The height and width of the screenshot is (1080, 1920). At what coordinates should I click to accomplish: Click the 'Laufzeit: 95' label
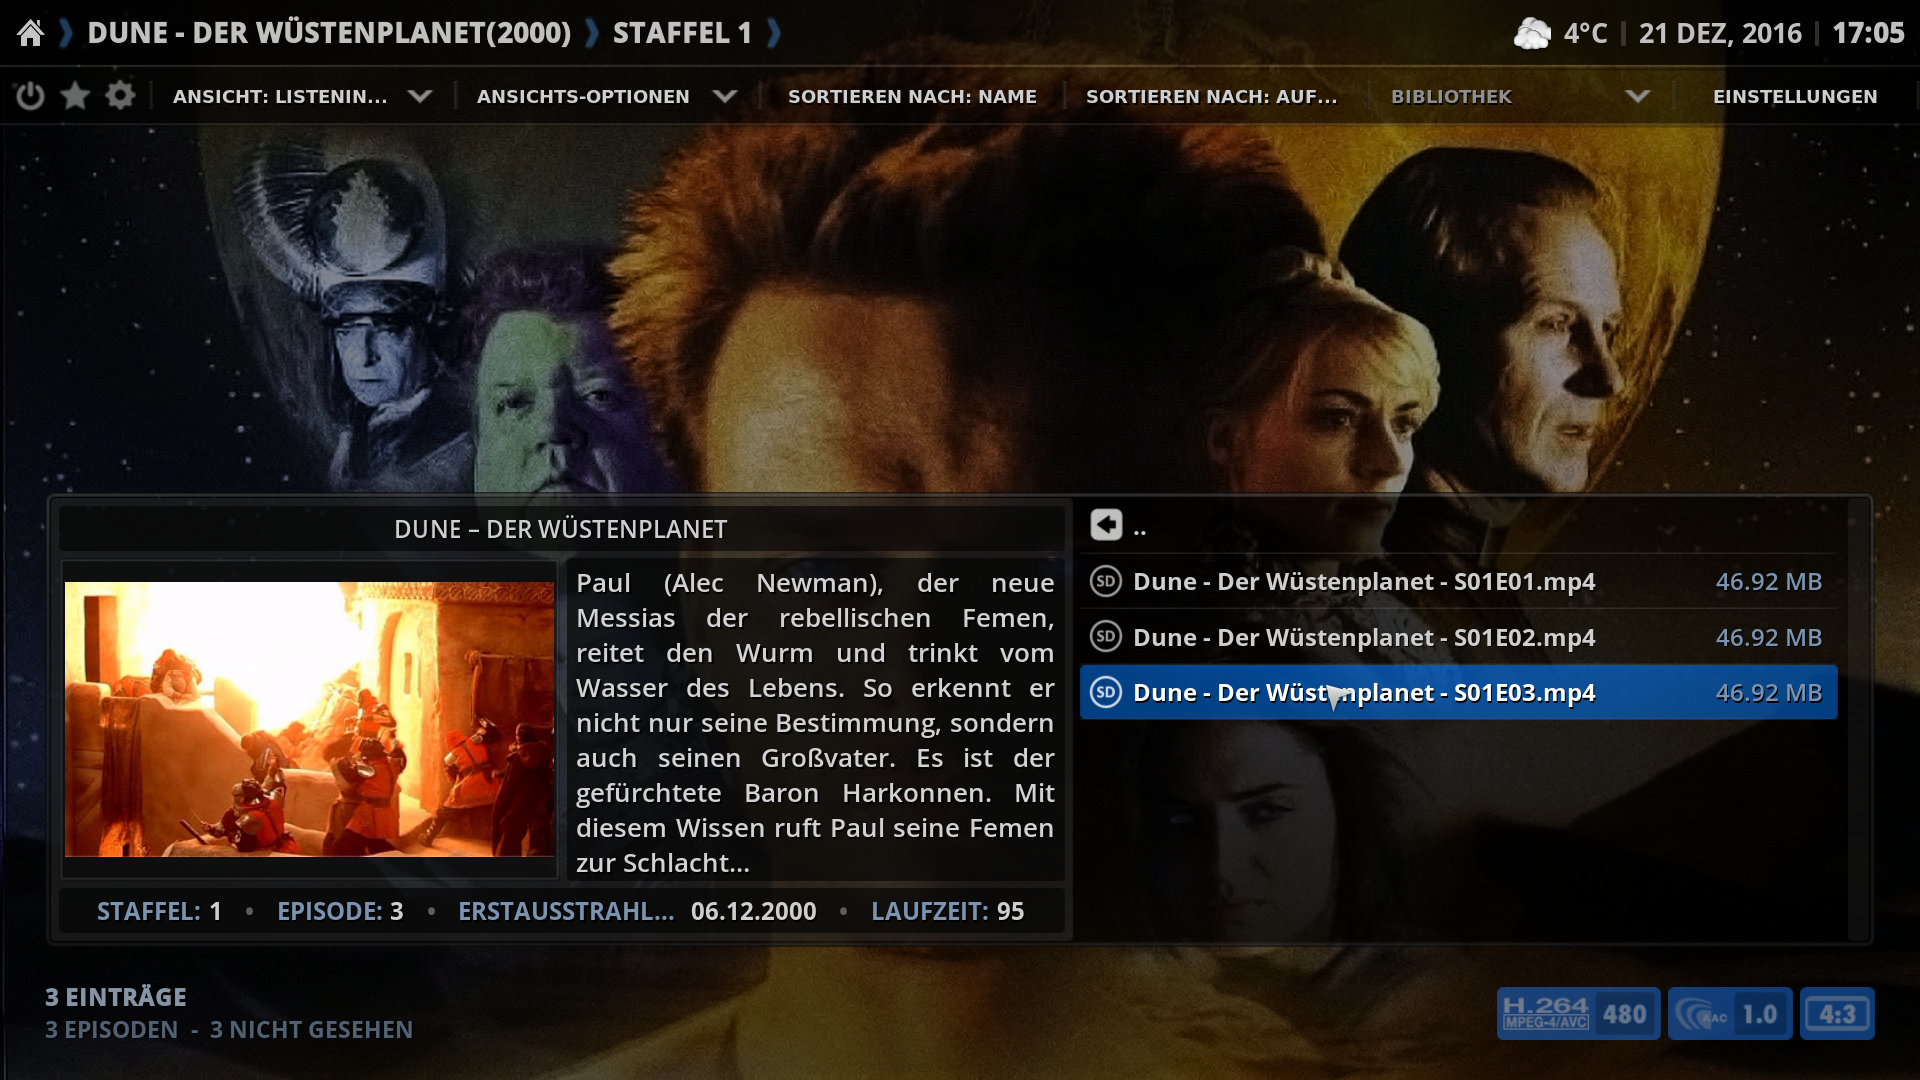click(x=947, y=911)
